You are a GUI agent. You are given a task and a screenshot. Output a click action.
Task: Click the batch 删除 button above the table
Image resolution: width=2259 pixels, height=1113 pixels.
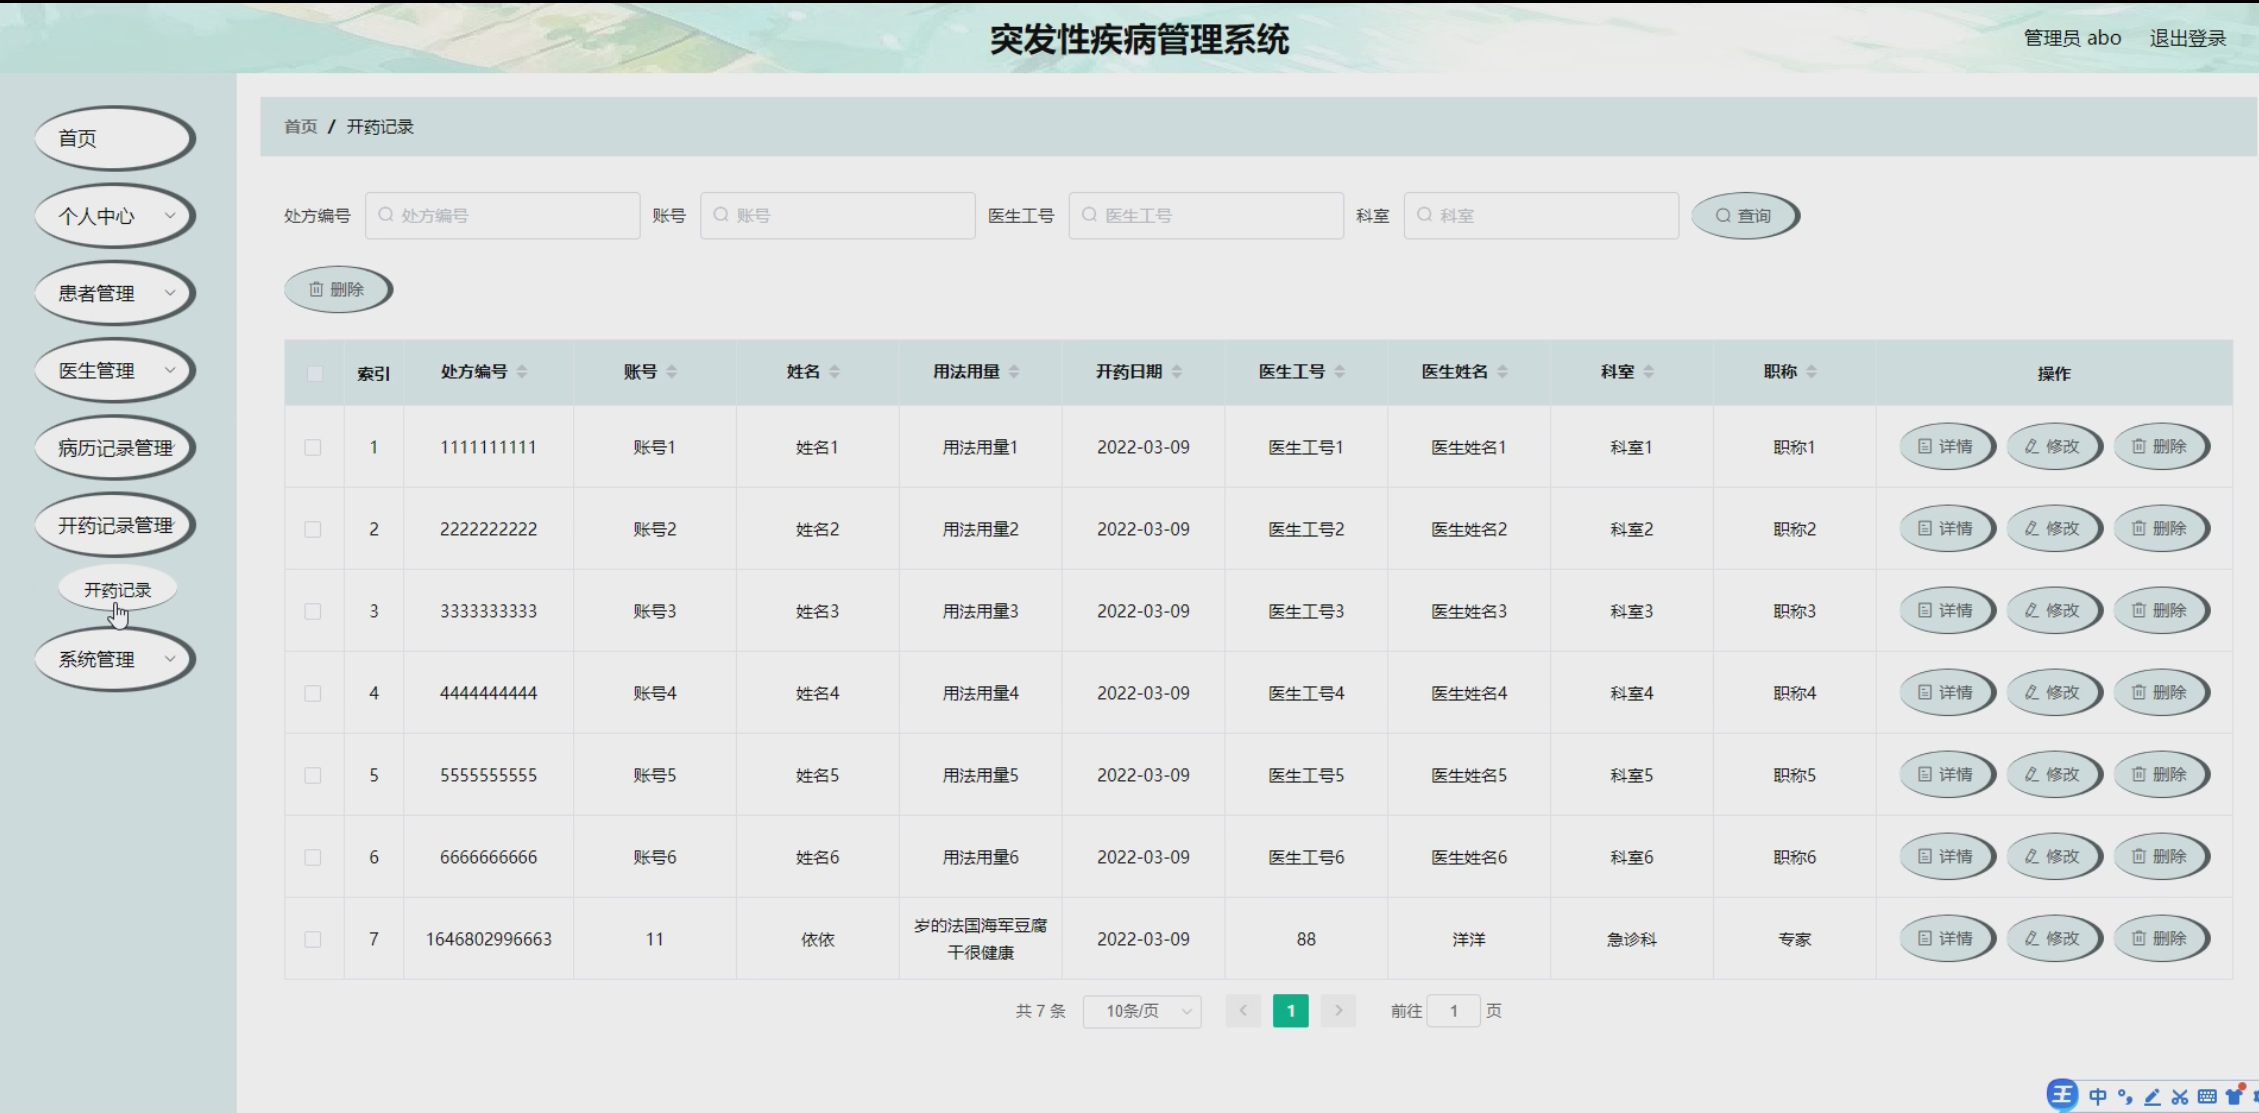[x=338, y=290]
